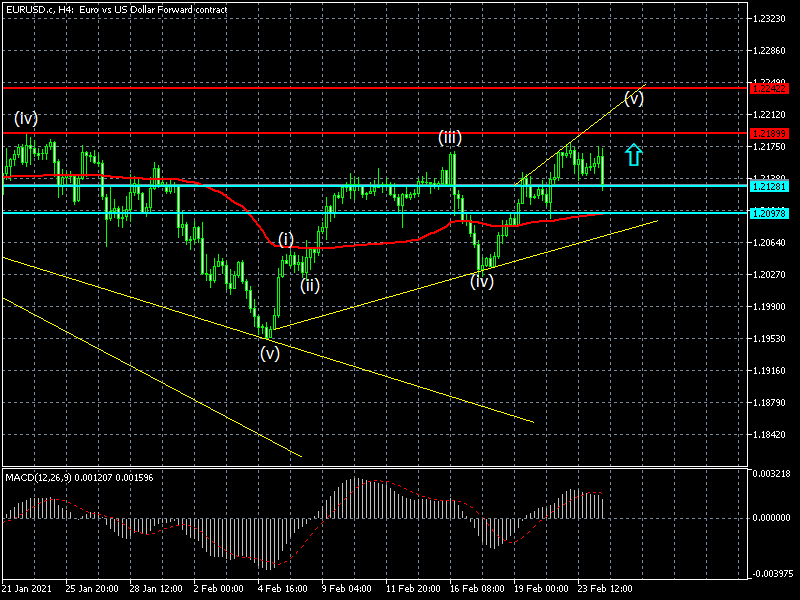Select the (iv) label above the January candles
Viewport: 800px width, 600px height.
(x=26, y=118)
